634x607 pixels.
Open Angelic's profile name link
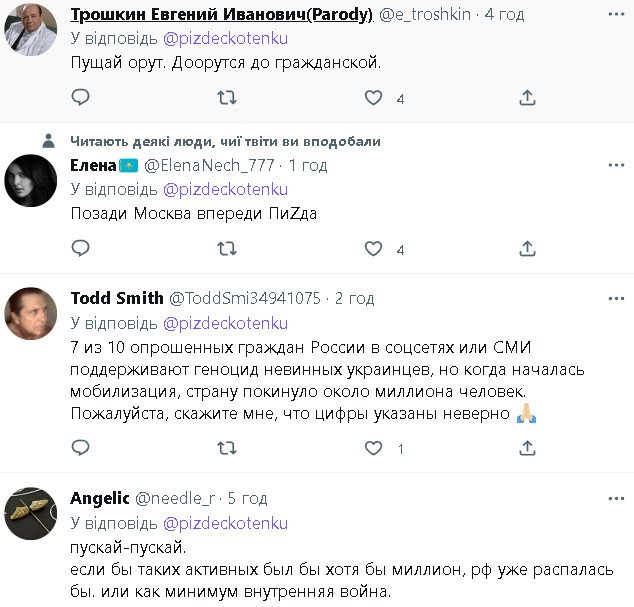(x=100, y=498)
